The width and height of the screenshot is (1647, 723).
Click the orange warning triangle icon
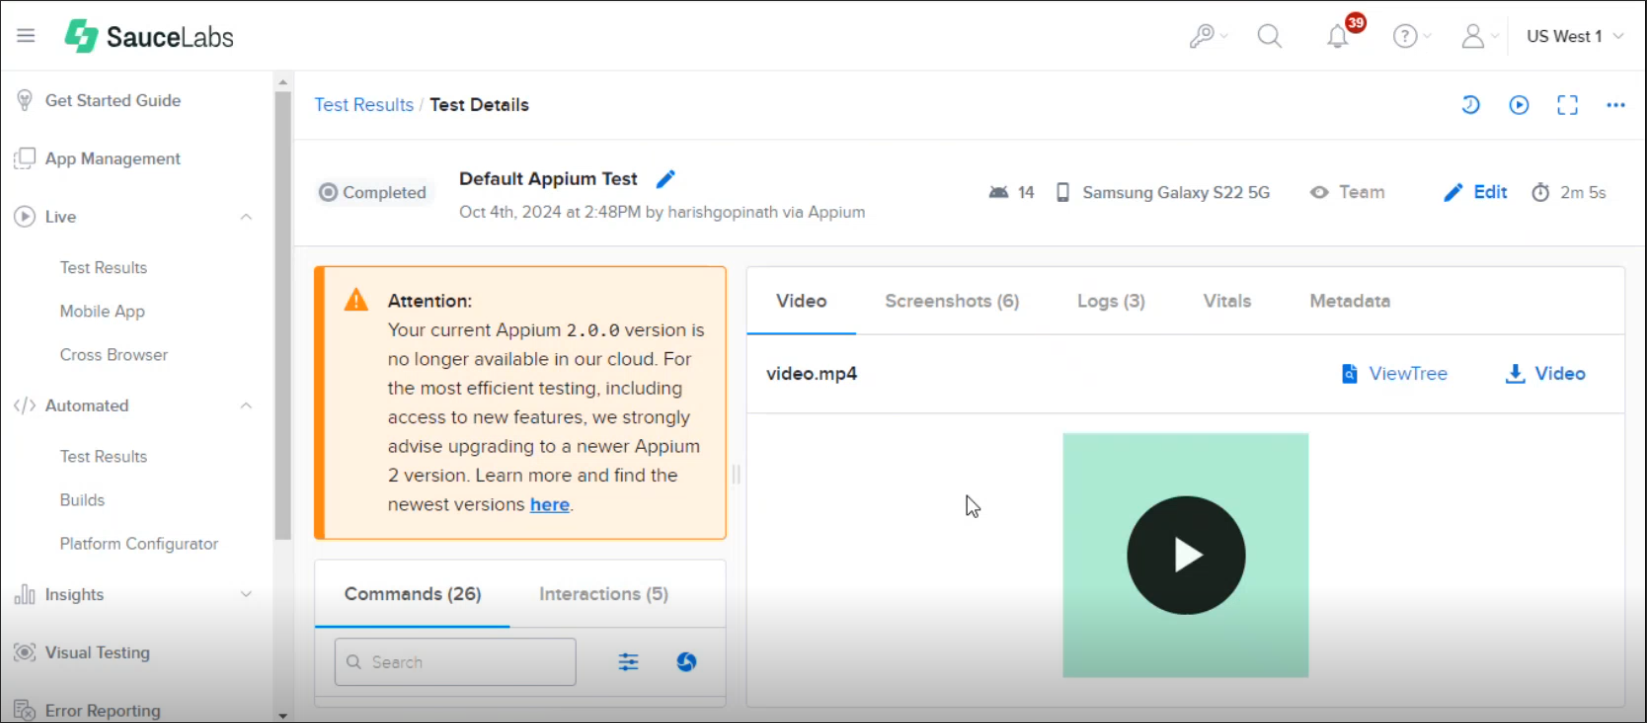(x=356, y=300)
